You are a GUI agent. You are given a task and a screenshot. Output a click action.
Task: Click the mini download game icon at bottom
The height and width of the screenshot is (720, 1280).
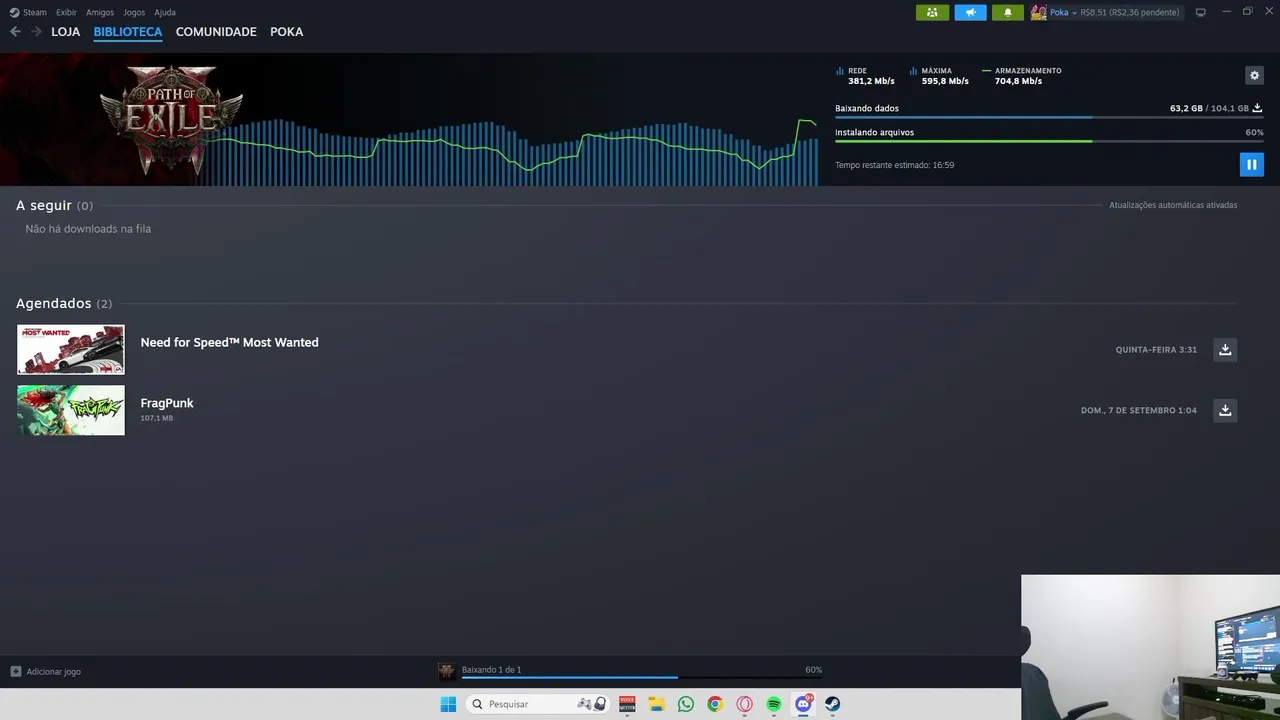[447, 672]
